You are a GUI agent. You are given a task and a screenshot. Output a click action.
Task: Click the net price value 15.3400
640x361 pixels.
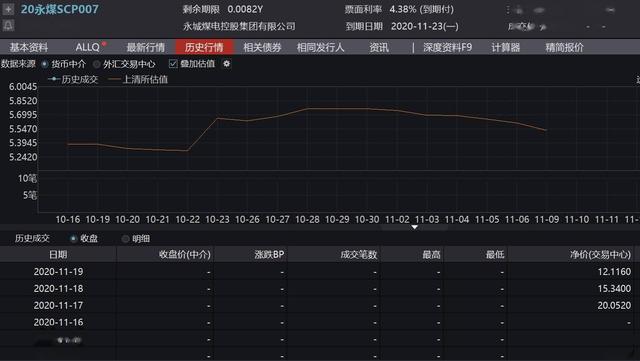(614, 288)
